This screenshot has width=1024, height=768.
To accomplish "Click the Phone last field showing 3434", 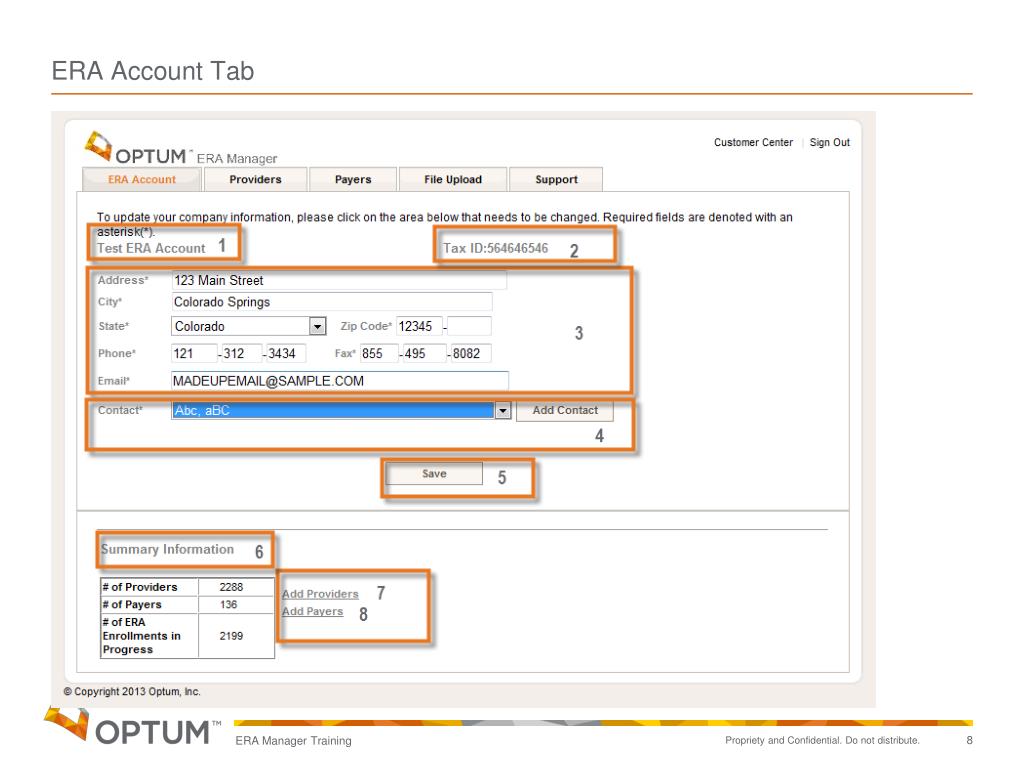I will click(x=286, y=353).
